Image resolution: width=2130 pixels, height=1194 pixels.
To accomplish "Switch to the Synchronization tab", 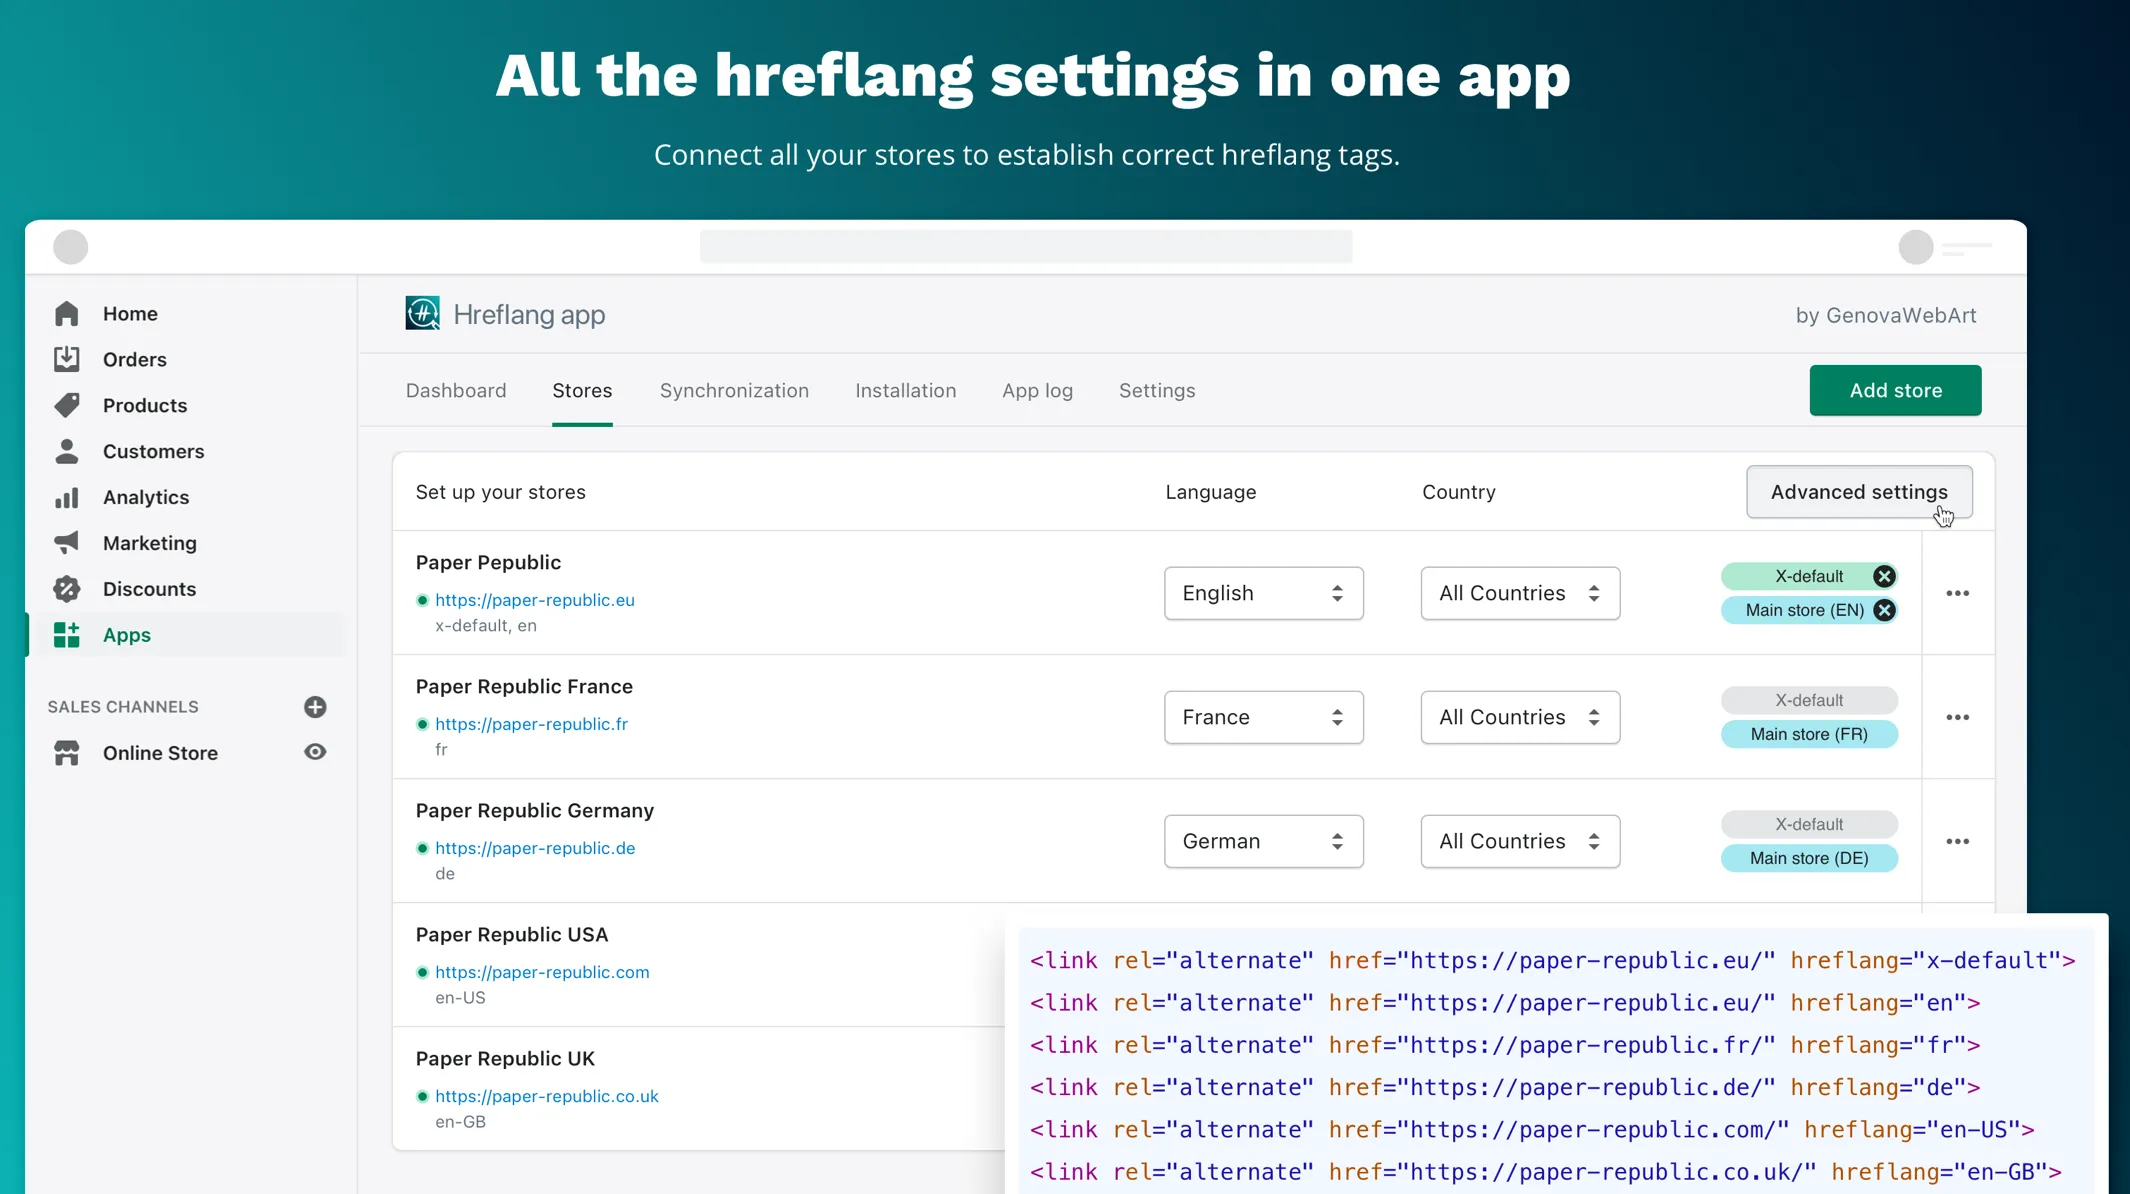I will click(x=734, y=390).
